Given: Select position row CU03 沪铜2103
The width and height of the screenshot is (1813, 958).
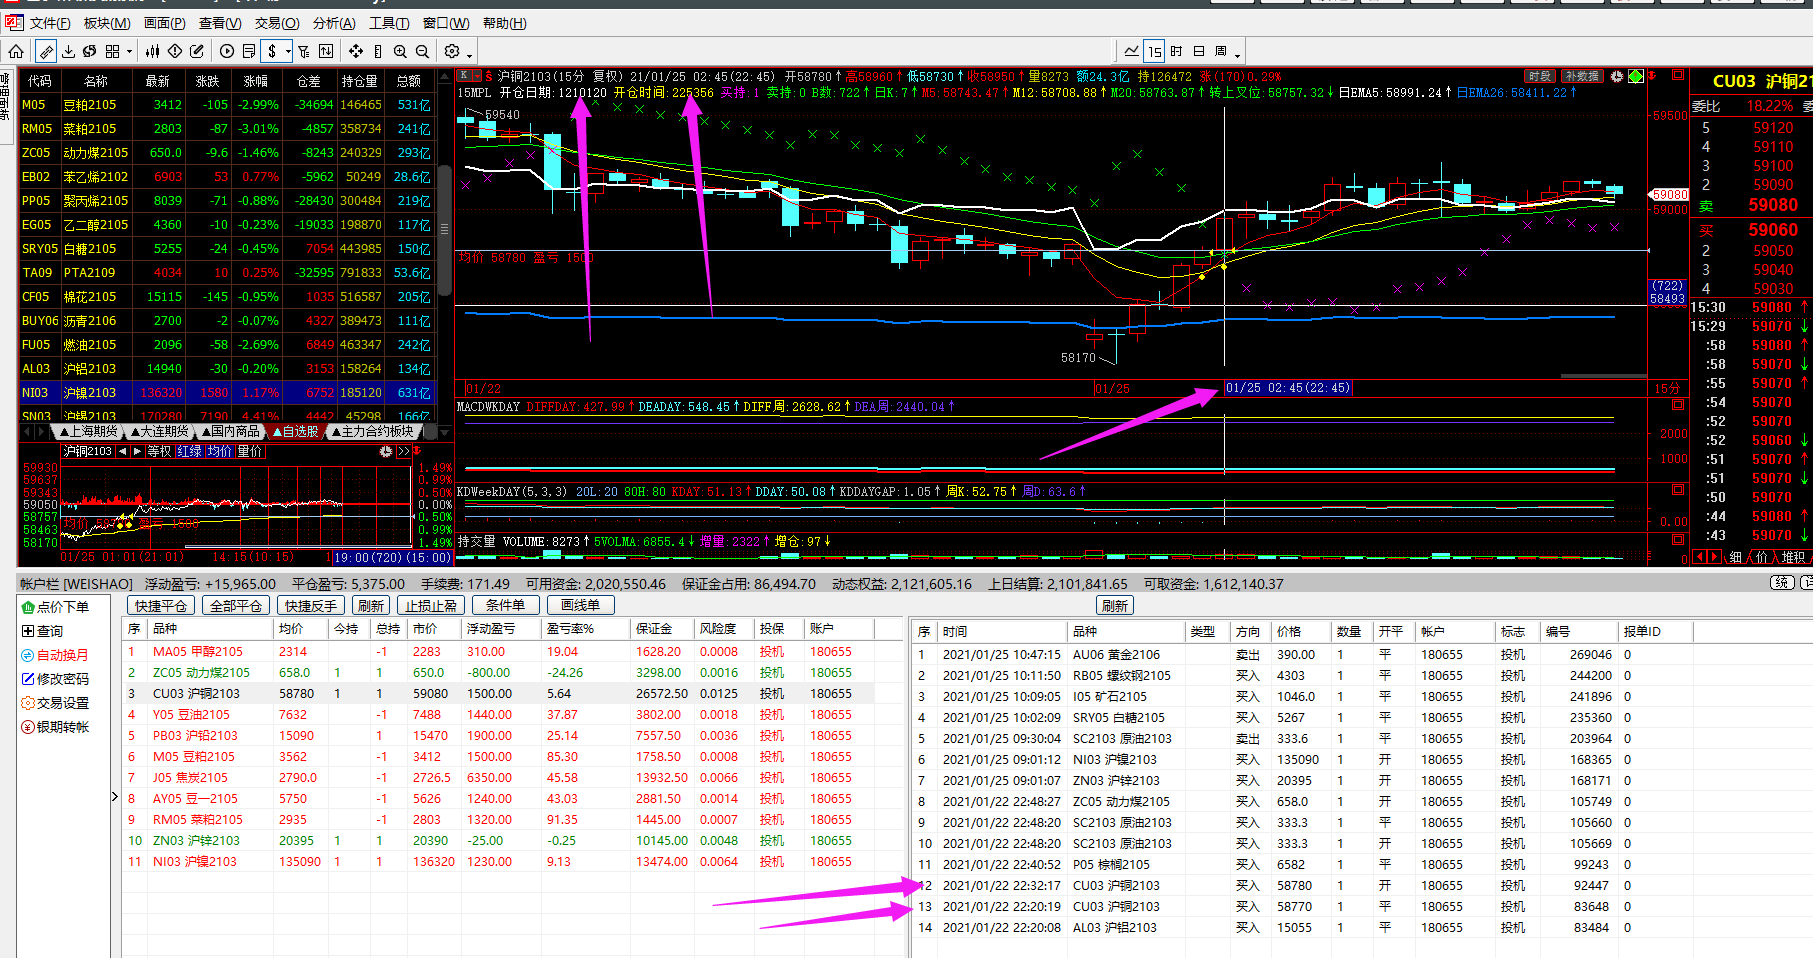Looking at the screenshot, I should pos(498,693).
